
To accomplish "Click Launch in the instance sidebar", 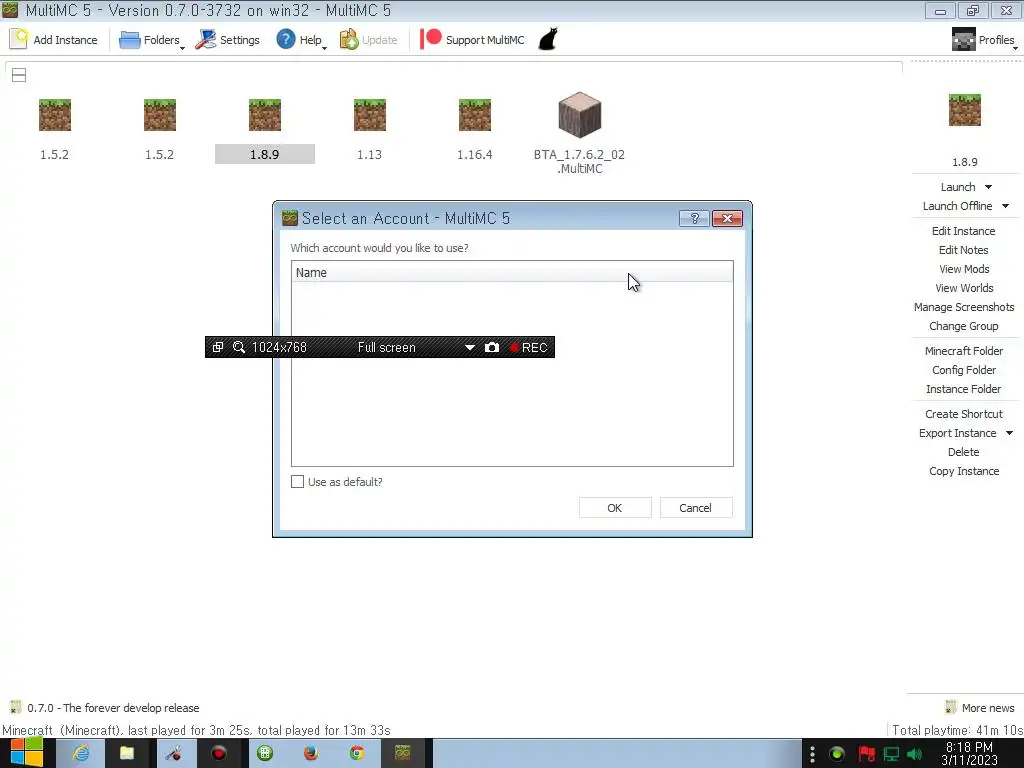I will point(957,187).
